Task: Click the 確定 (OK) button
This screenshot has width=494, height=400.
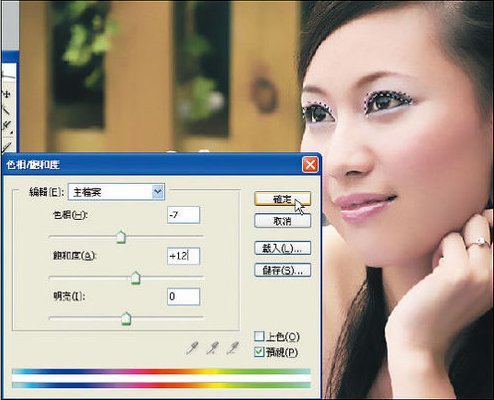Action: (282, 199)
